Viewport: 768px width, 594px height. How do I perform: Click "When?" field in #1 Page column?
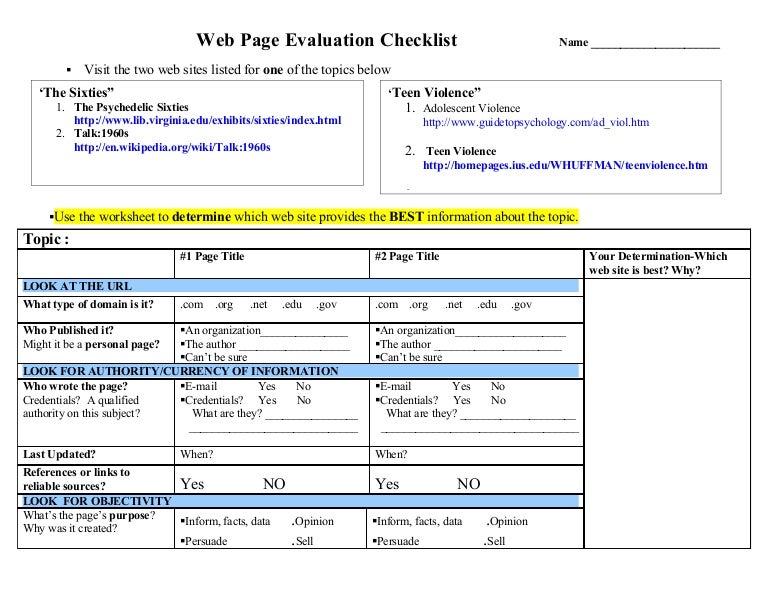[196, 454]
